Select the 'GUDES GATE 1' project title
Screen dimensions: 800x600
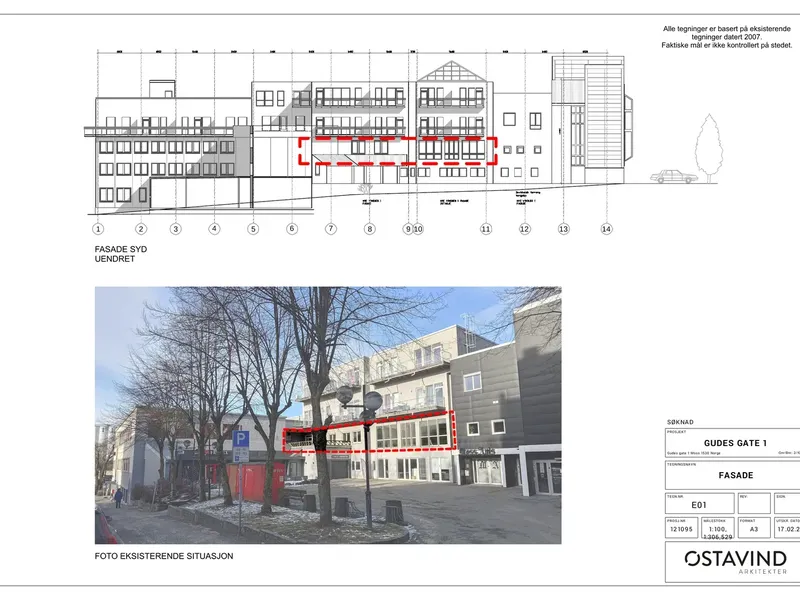point(735,443)
